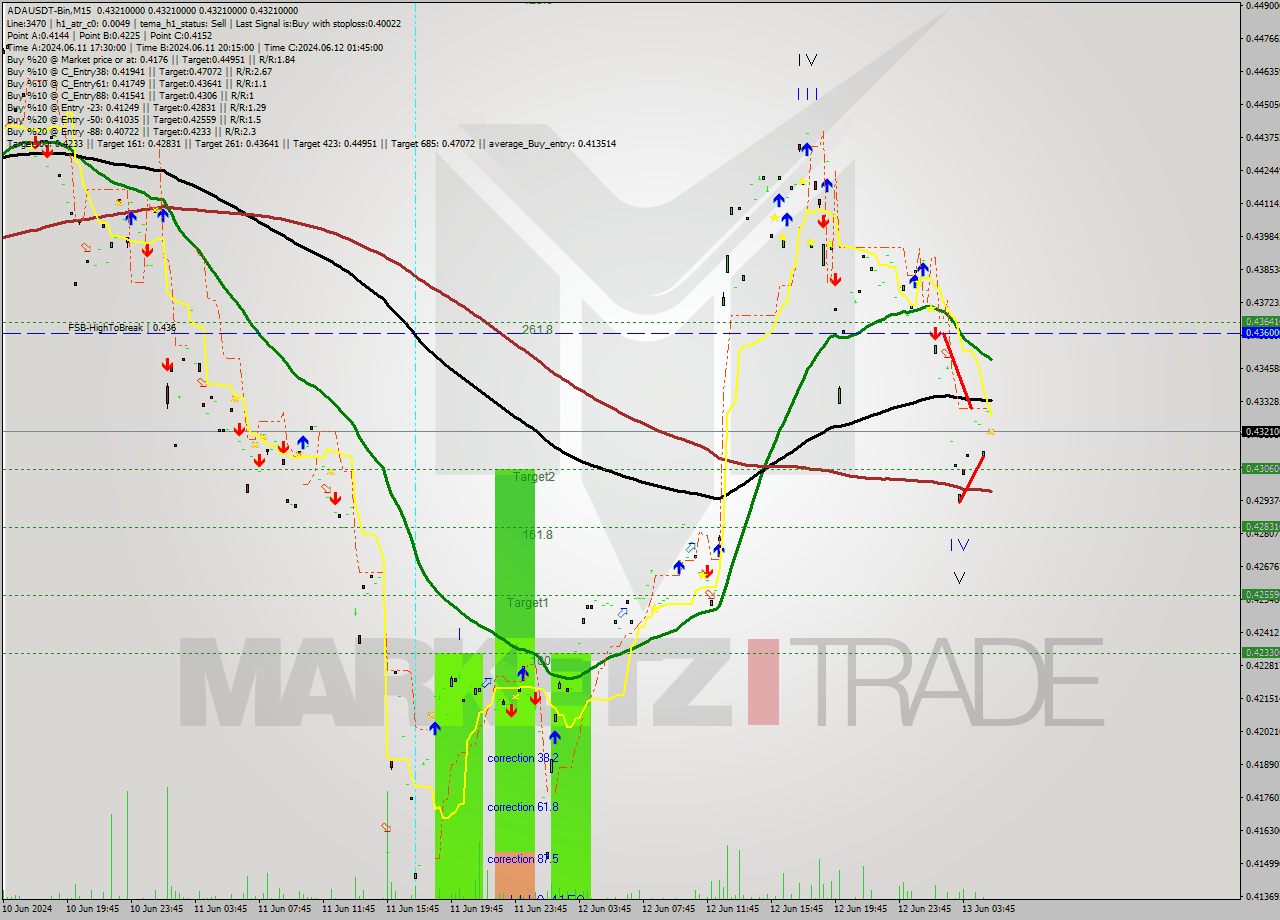Click the '10 Jun 23:45' time axis label

(157, 910)
